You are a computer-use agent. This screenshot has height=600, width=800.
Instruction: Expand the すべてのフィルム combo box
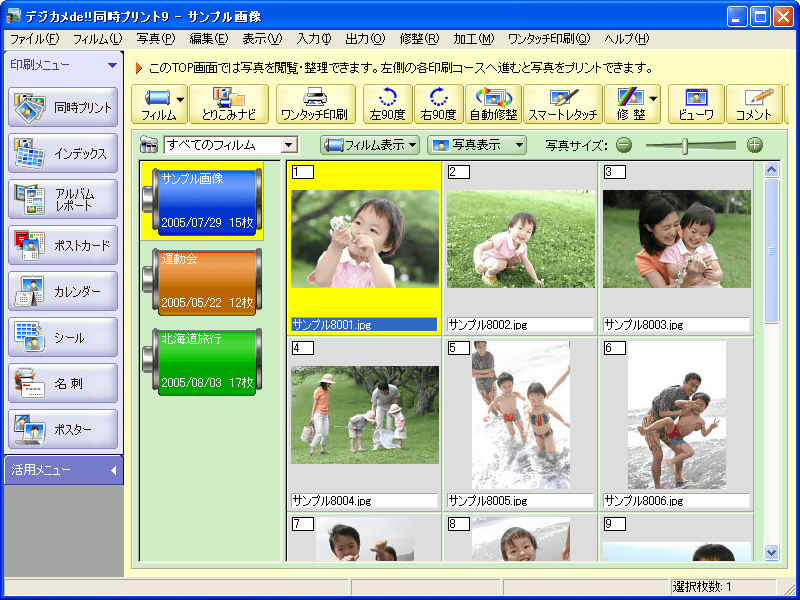click(289, 146)
